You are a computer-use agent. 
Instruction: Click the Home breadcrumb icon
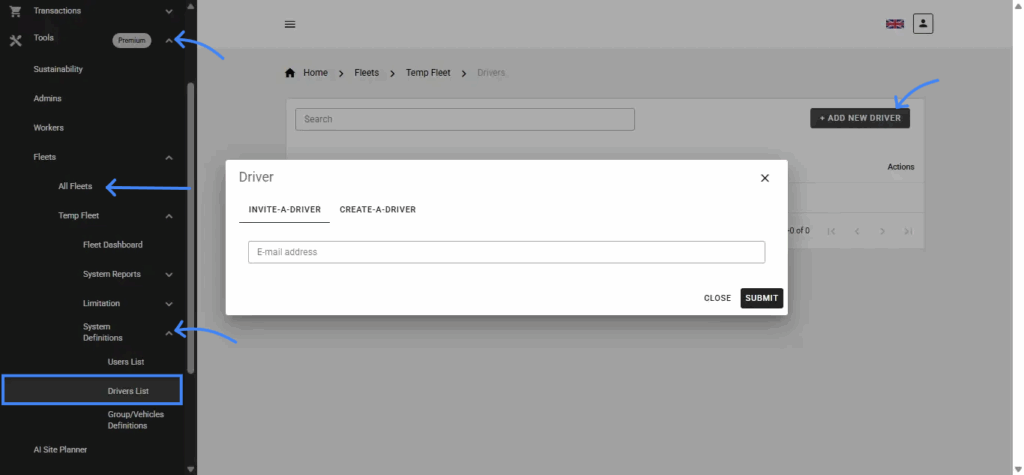tap(290, 73)
